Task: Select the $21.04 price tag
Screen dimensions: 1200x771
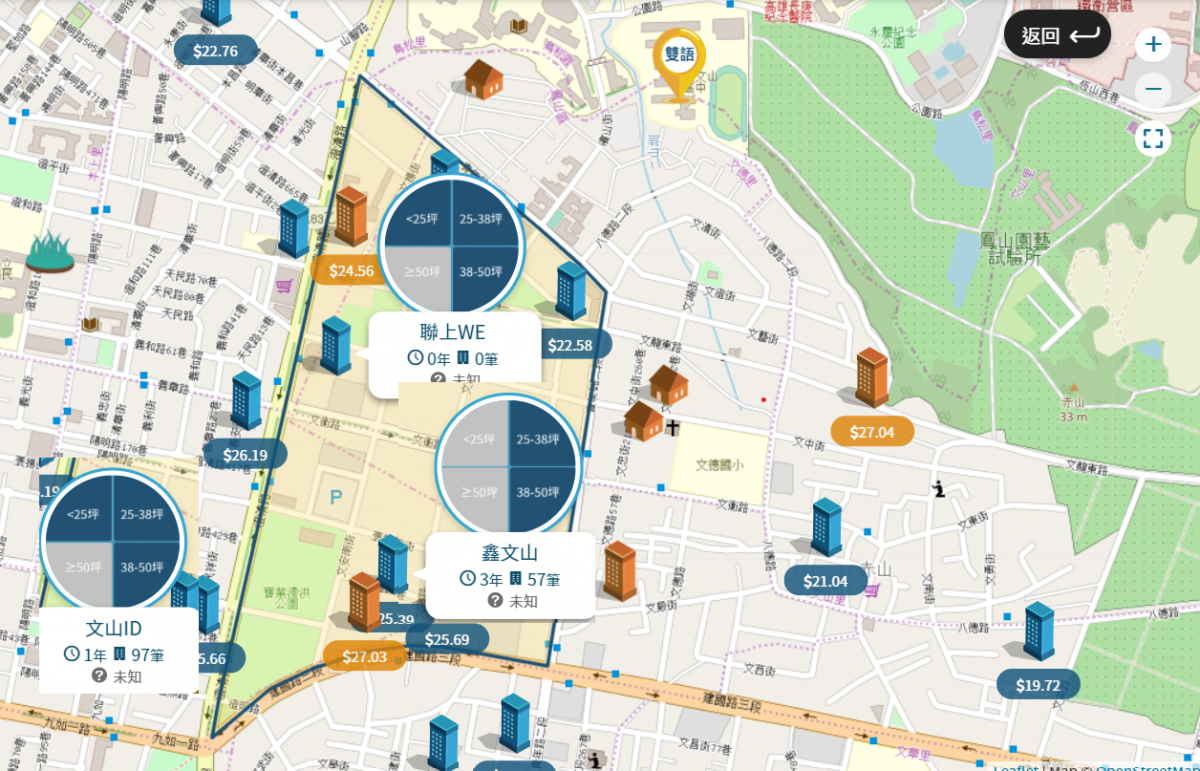Action: (825, 581)
